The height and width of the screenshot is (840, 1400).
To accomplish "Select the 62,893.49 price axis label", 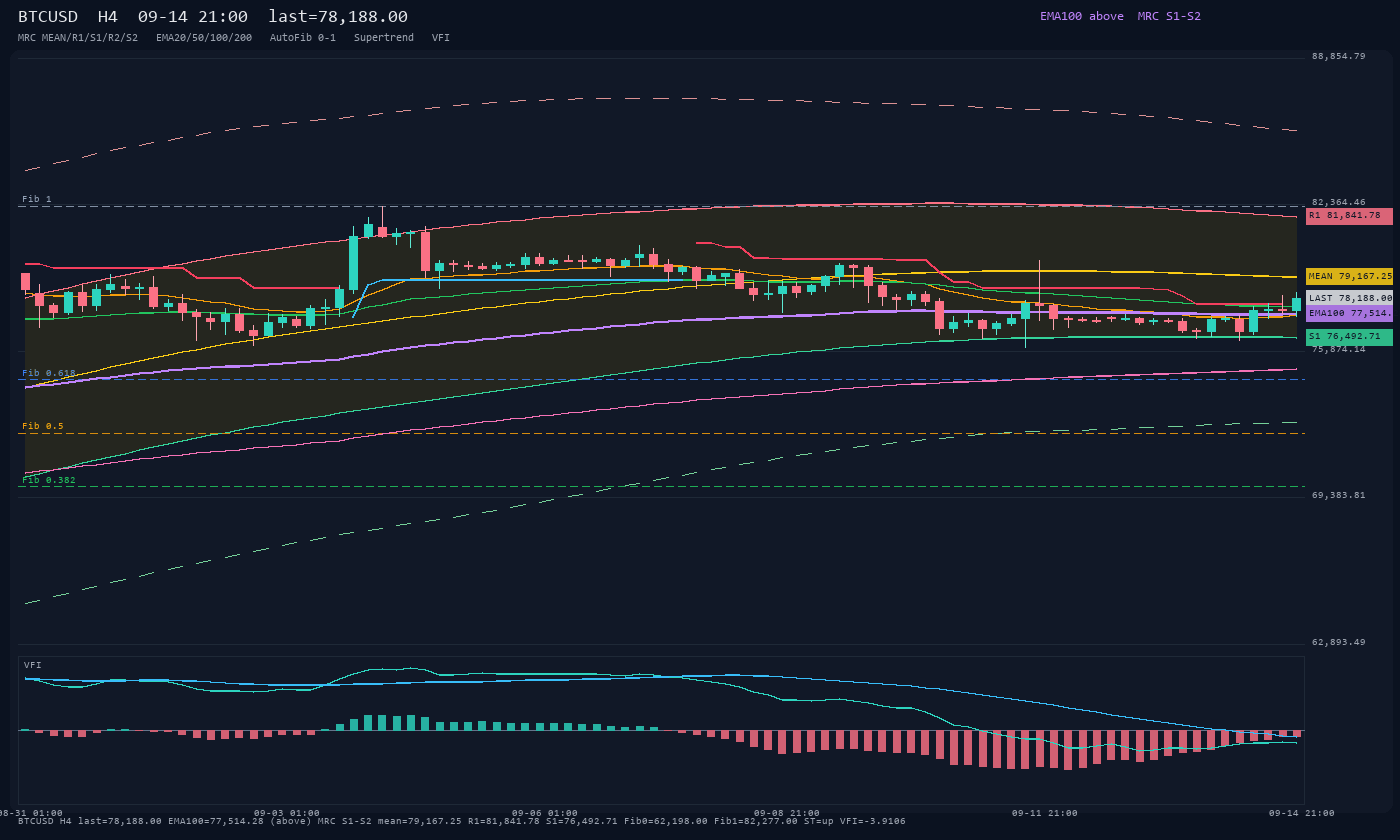I will tap(1338, 642).
